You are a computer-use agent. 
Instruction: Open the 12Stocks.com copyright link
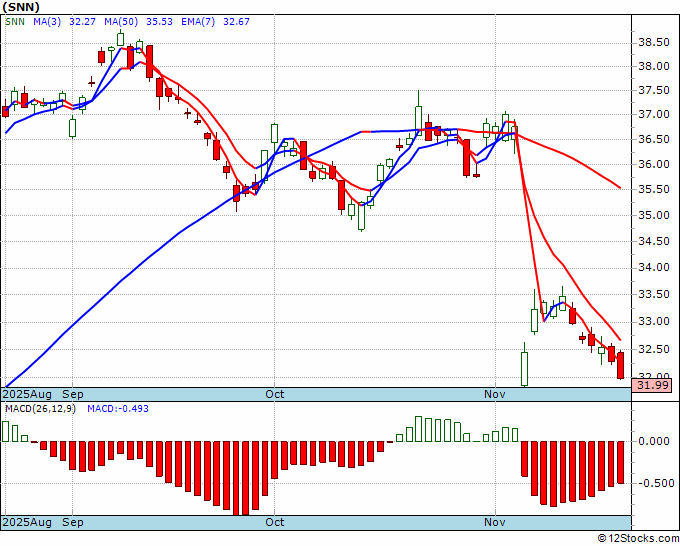point(638,538)
